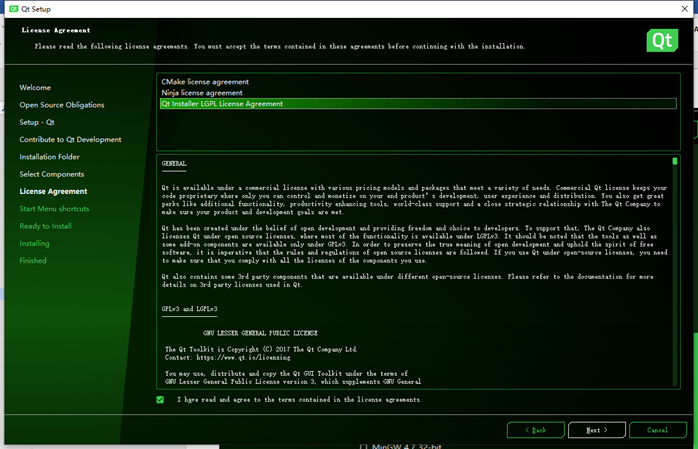
Task: Toggle MinGW 4.7 32-bit checkbox in background window
Action: click(x=364, y=446)
